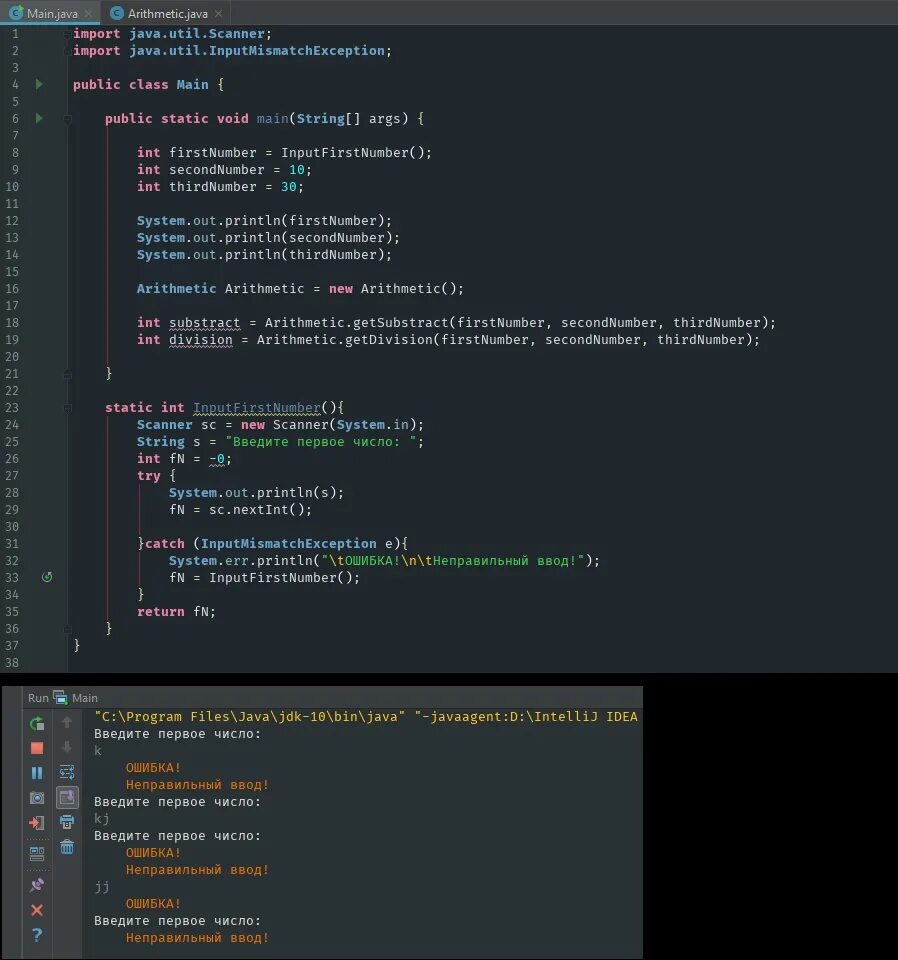Viewport: 898px width, 960px height.
Task: Collapse the imports fold at line 1
Action: coord(67,34)
